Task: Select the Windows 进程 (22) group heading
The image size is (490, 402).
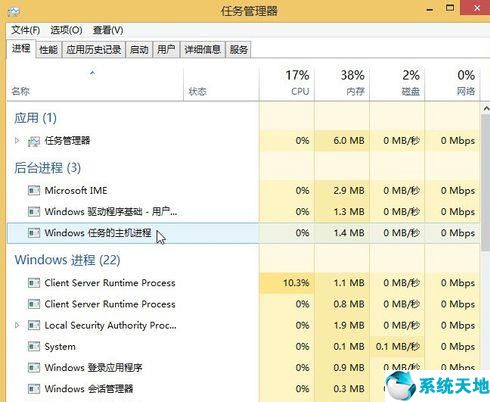Action: [67, 260]
